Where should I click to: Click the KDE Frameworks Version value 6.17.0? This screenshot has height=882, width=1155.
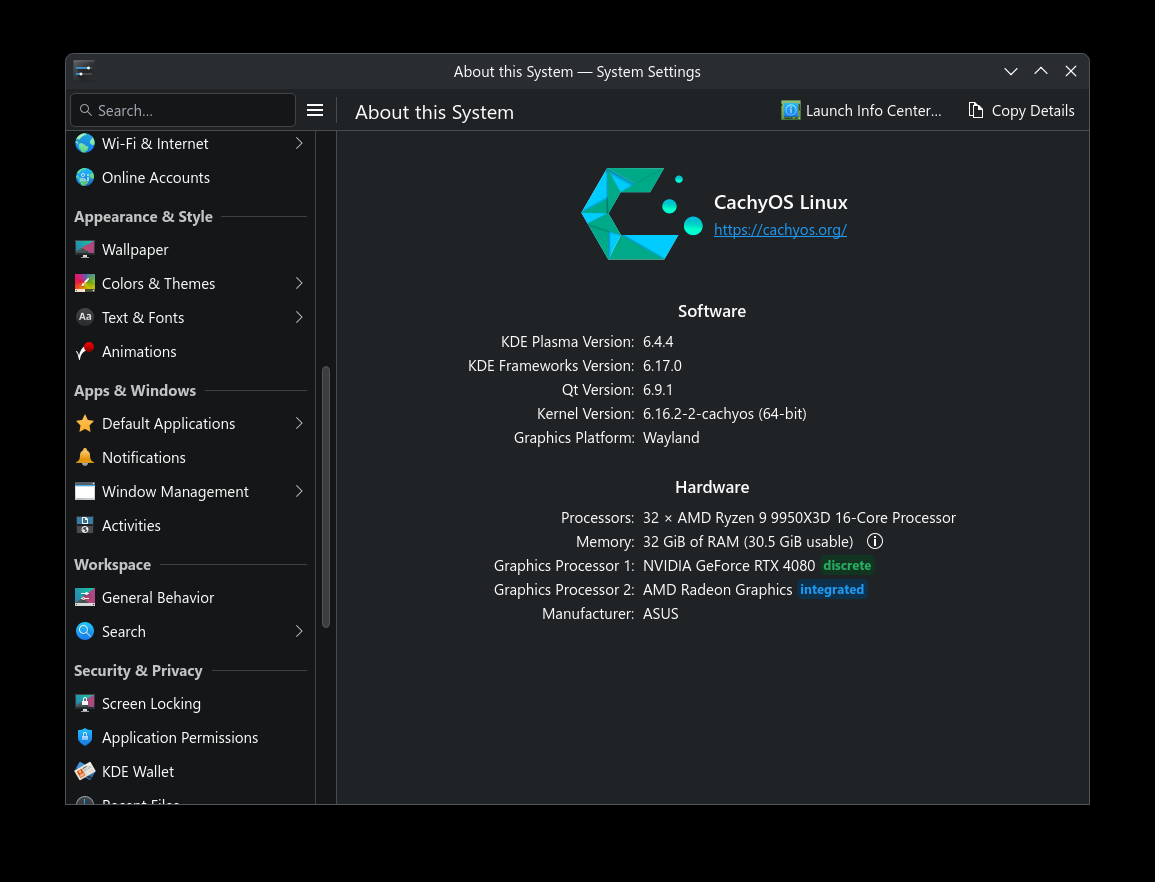coord(662,366)
